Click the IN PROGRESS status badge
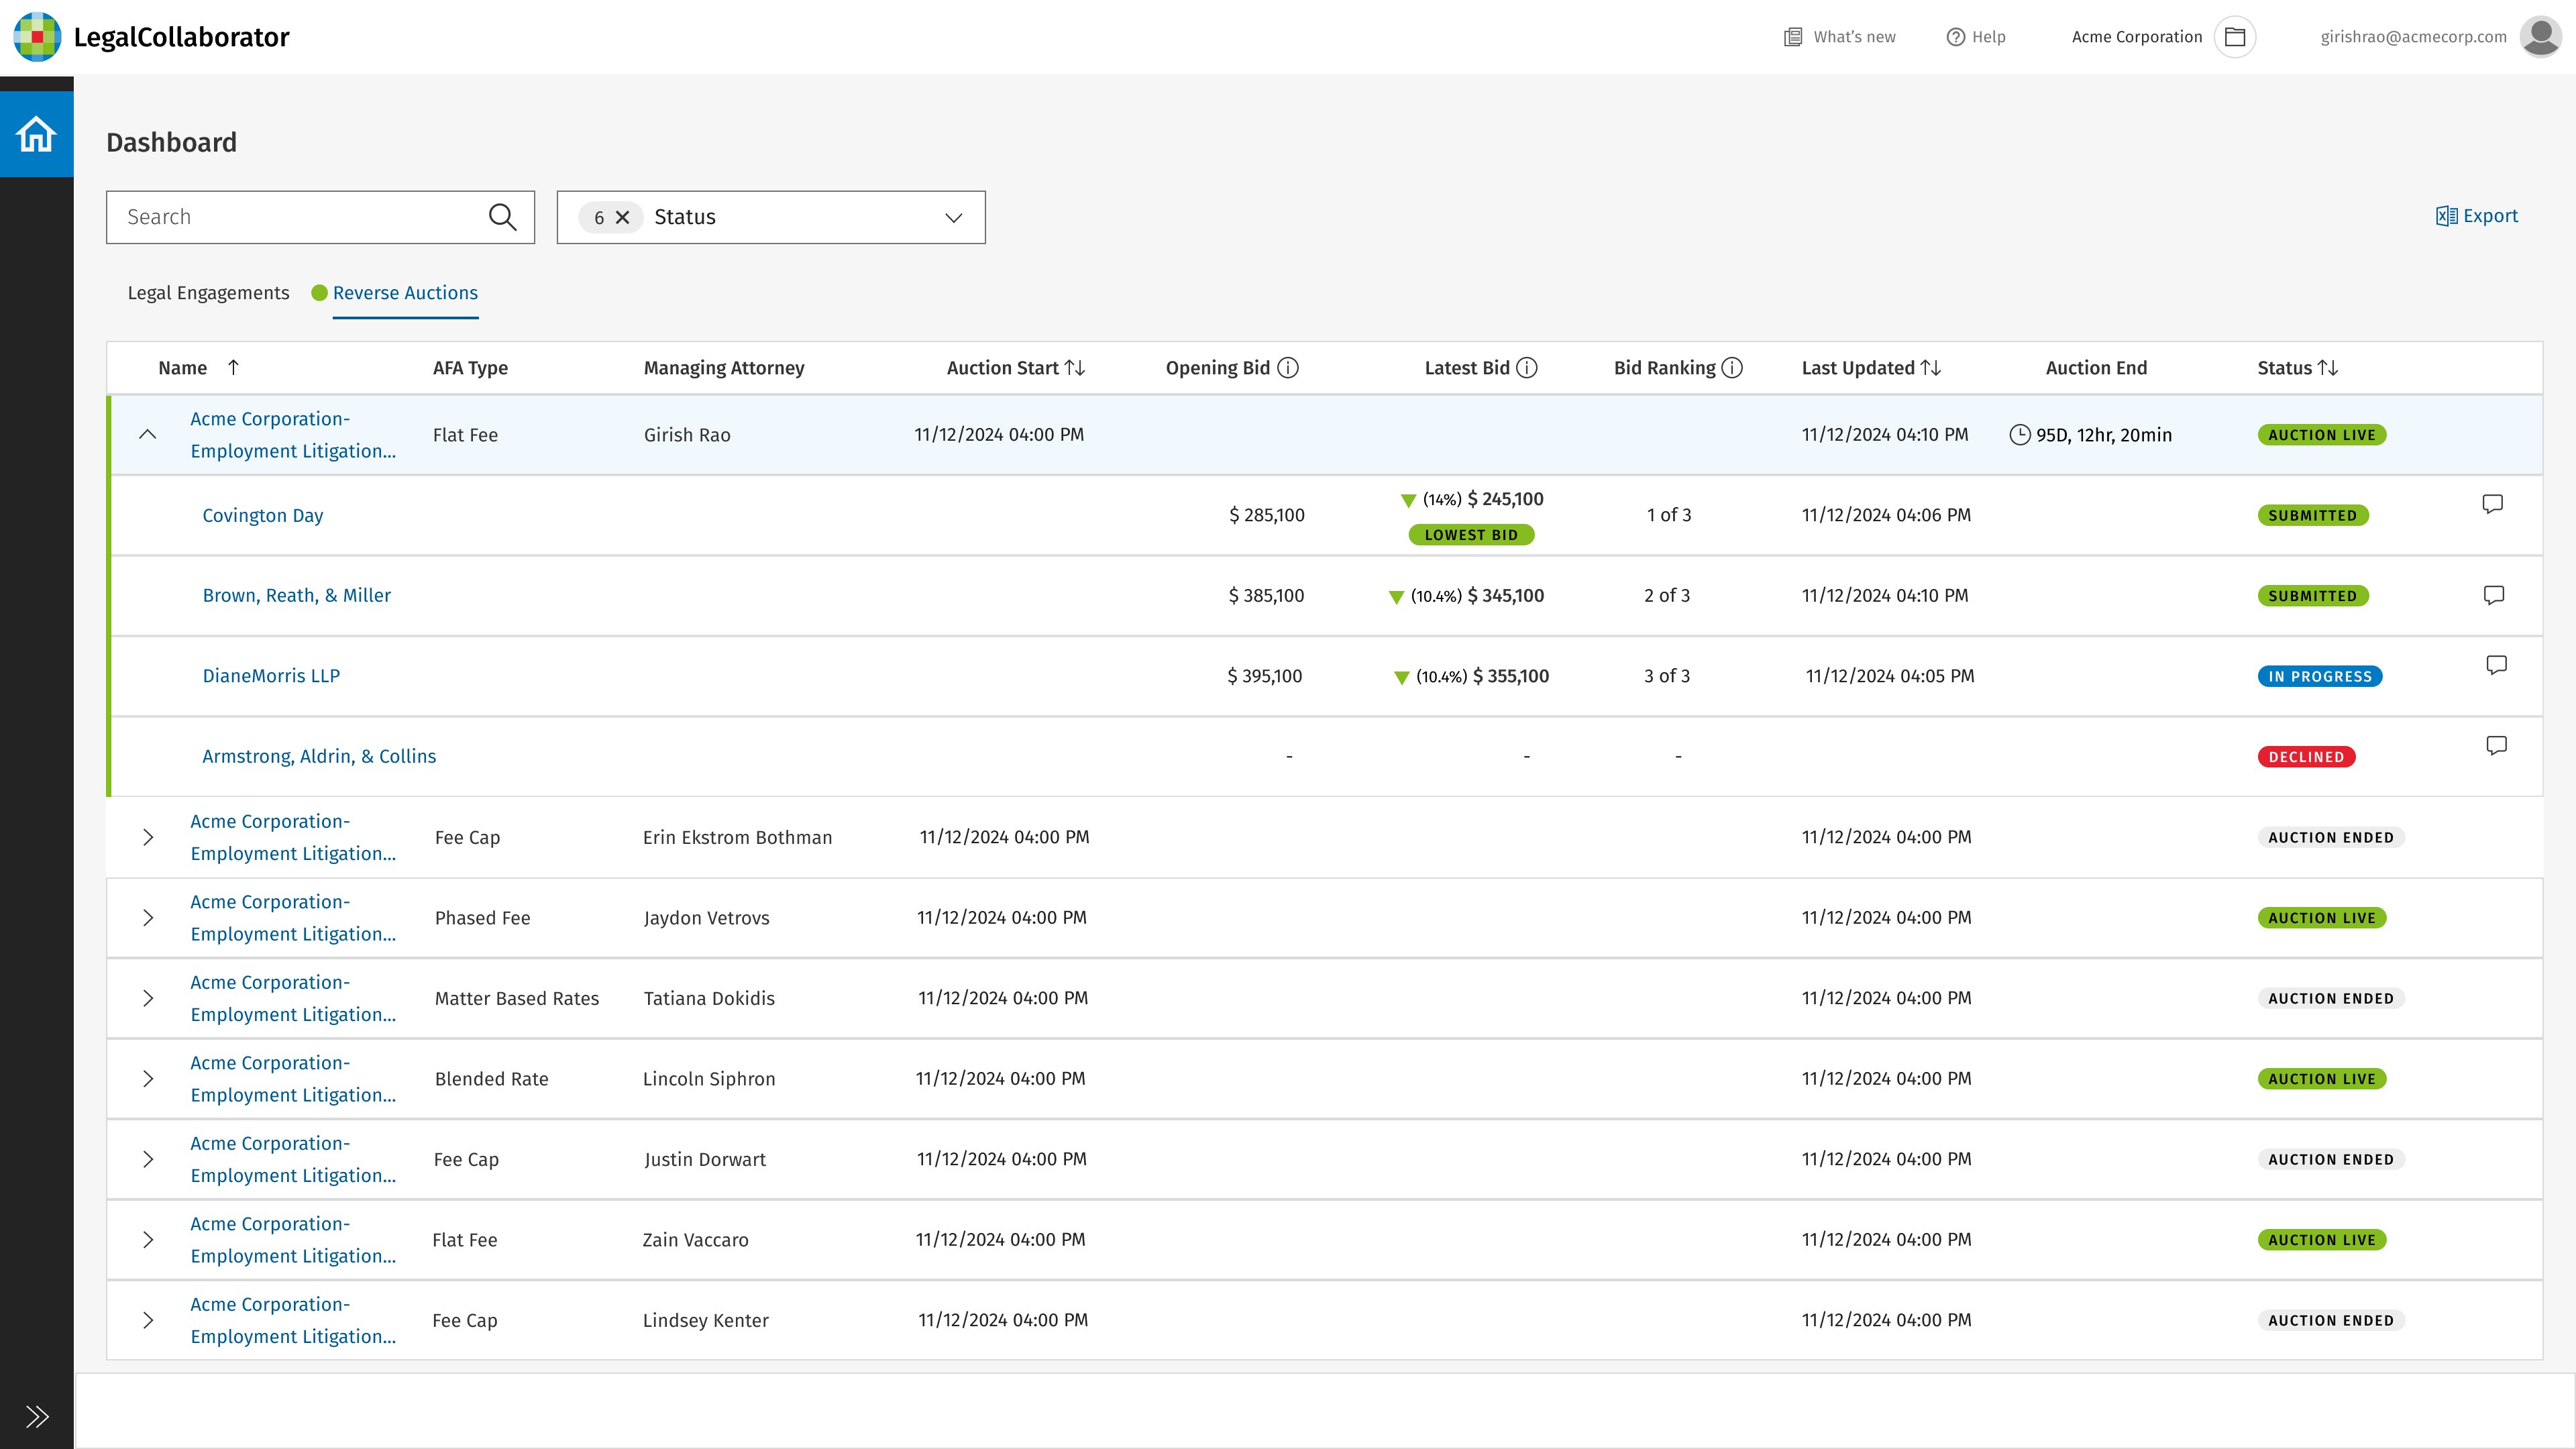This screenshot has height=1449, width=2576. 2320,677
